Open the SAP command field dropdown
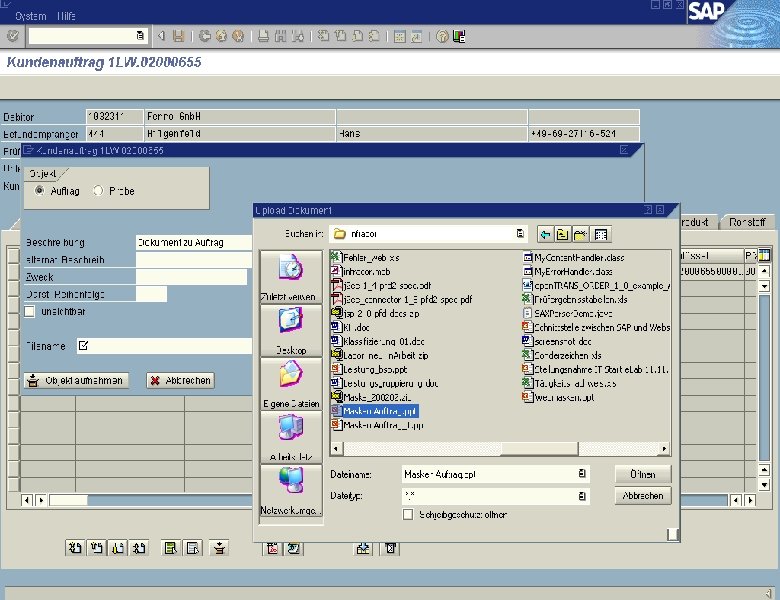The height and width of the screenshot is (600, 780). pos(140,36)
